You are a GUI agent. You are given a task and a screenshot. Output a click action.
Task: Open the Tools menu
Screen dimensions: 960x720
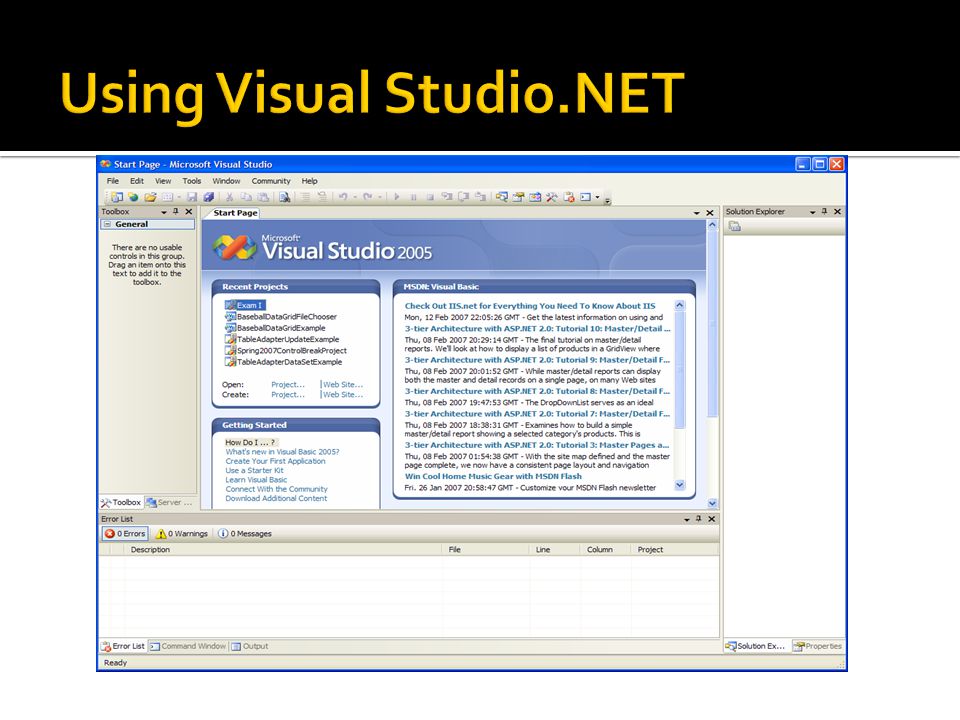coord(192,181)
